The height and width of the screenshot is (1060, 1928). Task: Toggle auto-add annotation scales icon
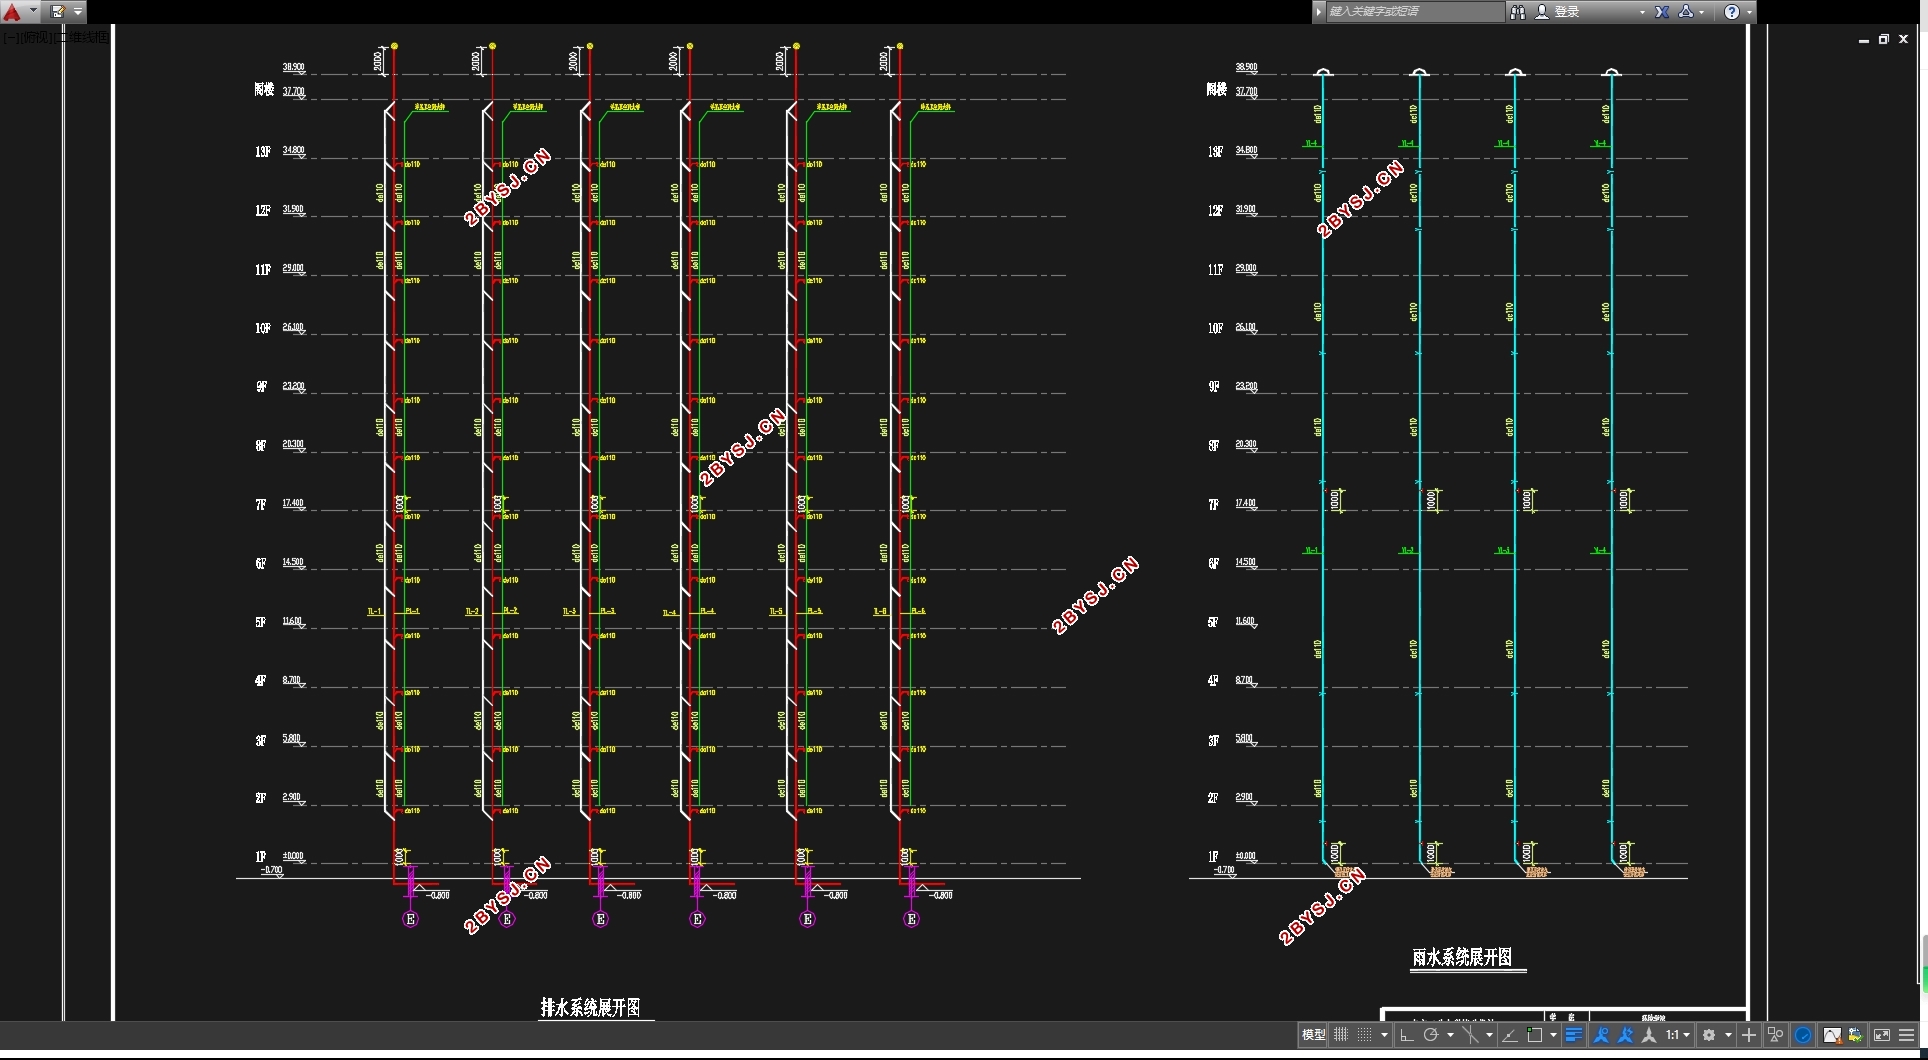(1625, 1035)
